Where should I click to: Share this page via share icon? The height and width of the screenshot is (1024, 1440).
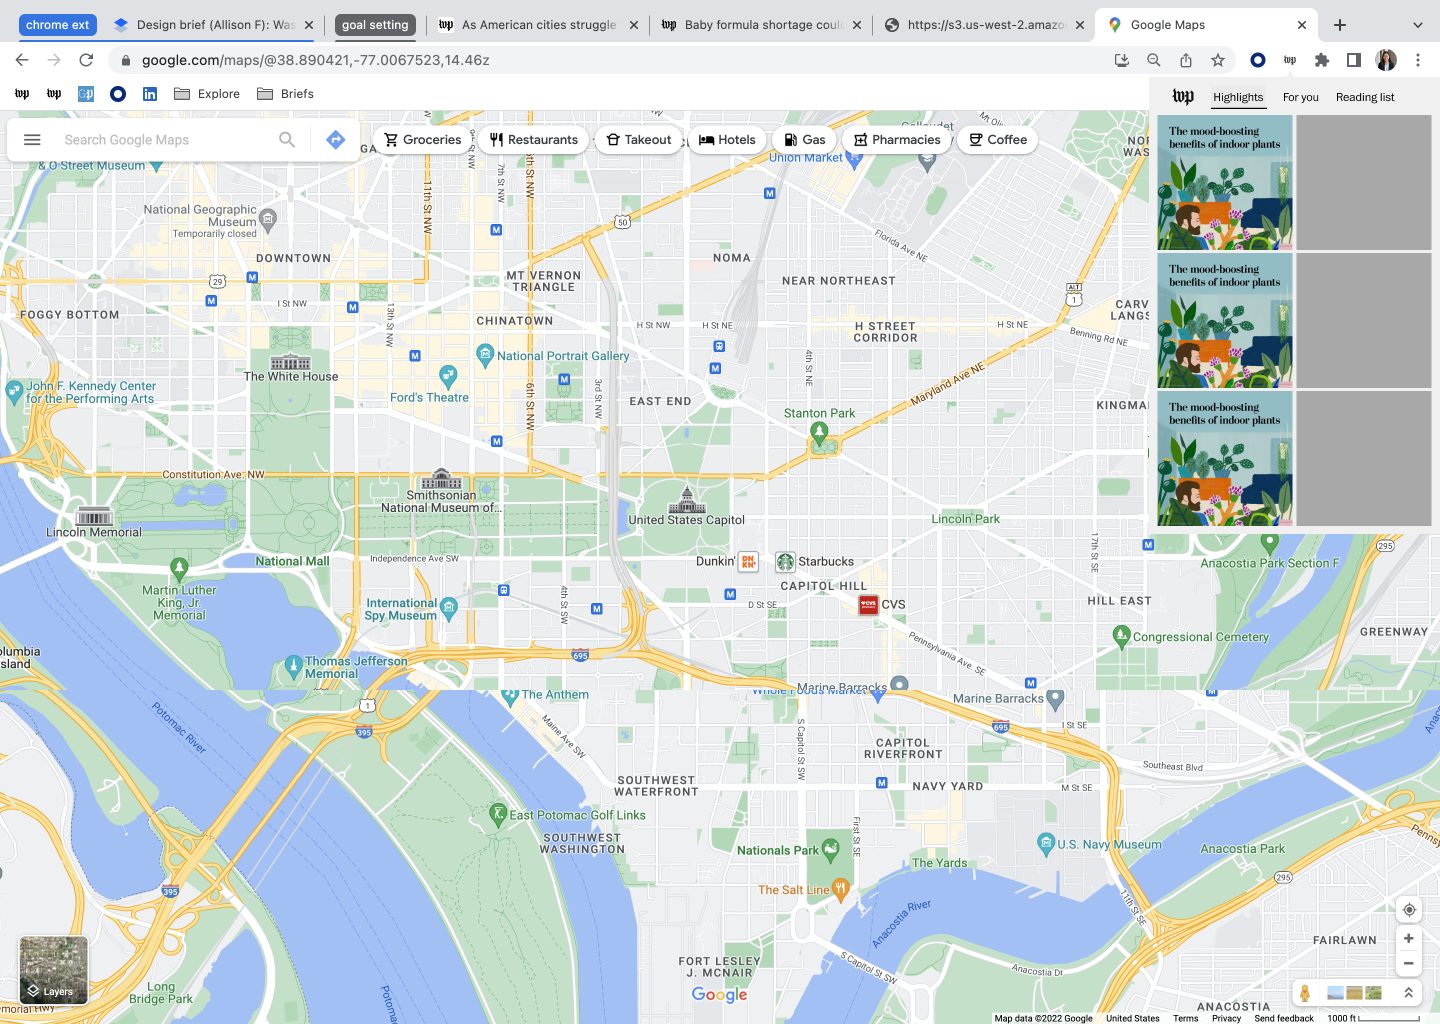[x=1186, y=60]
